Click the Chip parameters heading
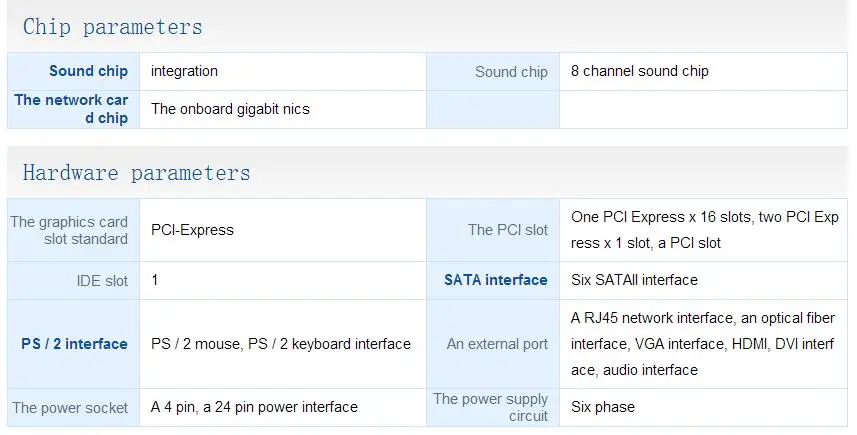This screenshot has height=435, width=857. click(113, 27)
